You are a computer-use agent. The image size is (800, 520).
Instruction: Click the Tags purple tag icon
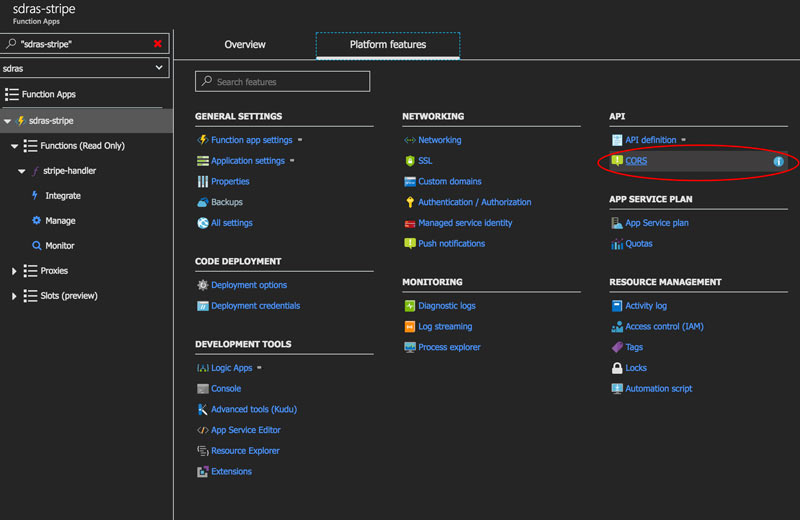pyautogui.click(x=617, y=348)
